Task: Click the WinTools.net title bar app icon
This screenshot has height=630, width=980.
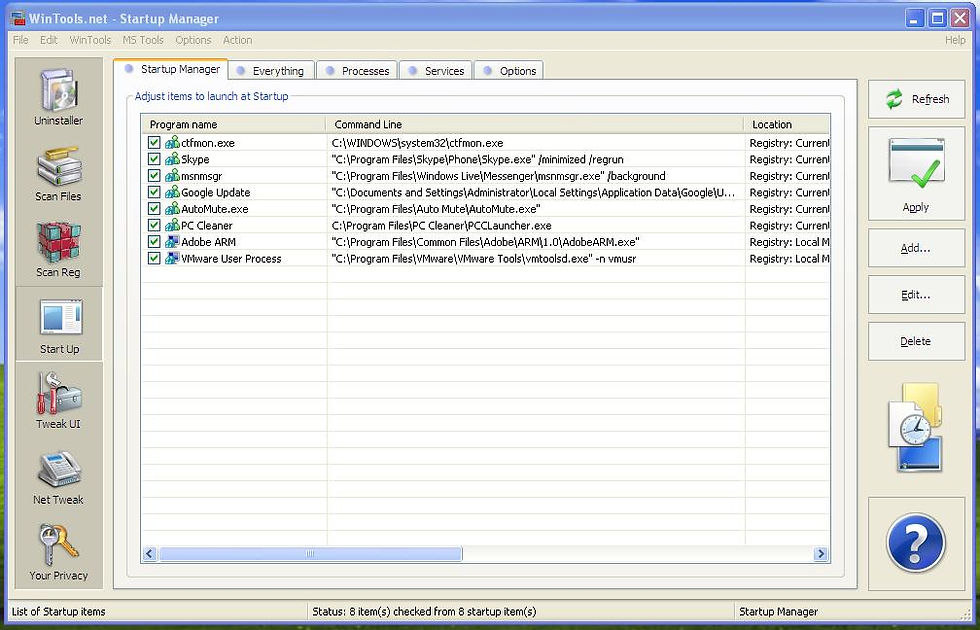Action: [x=18, y=18]
